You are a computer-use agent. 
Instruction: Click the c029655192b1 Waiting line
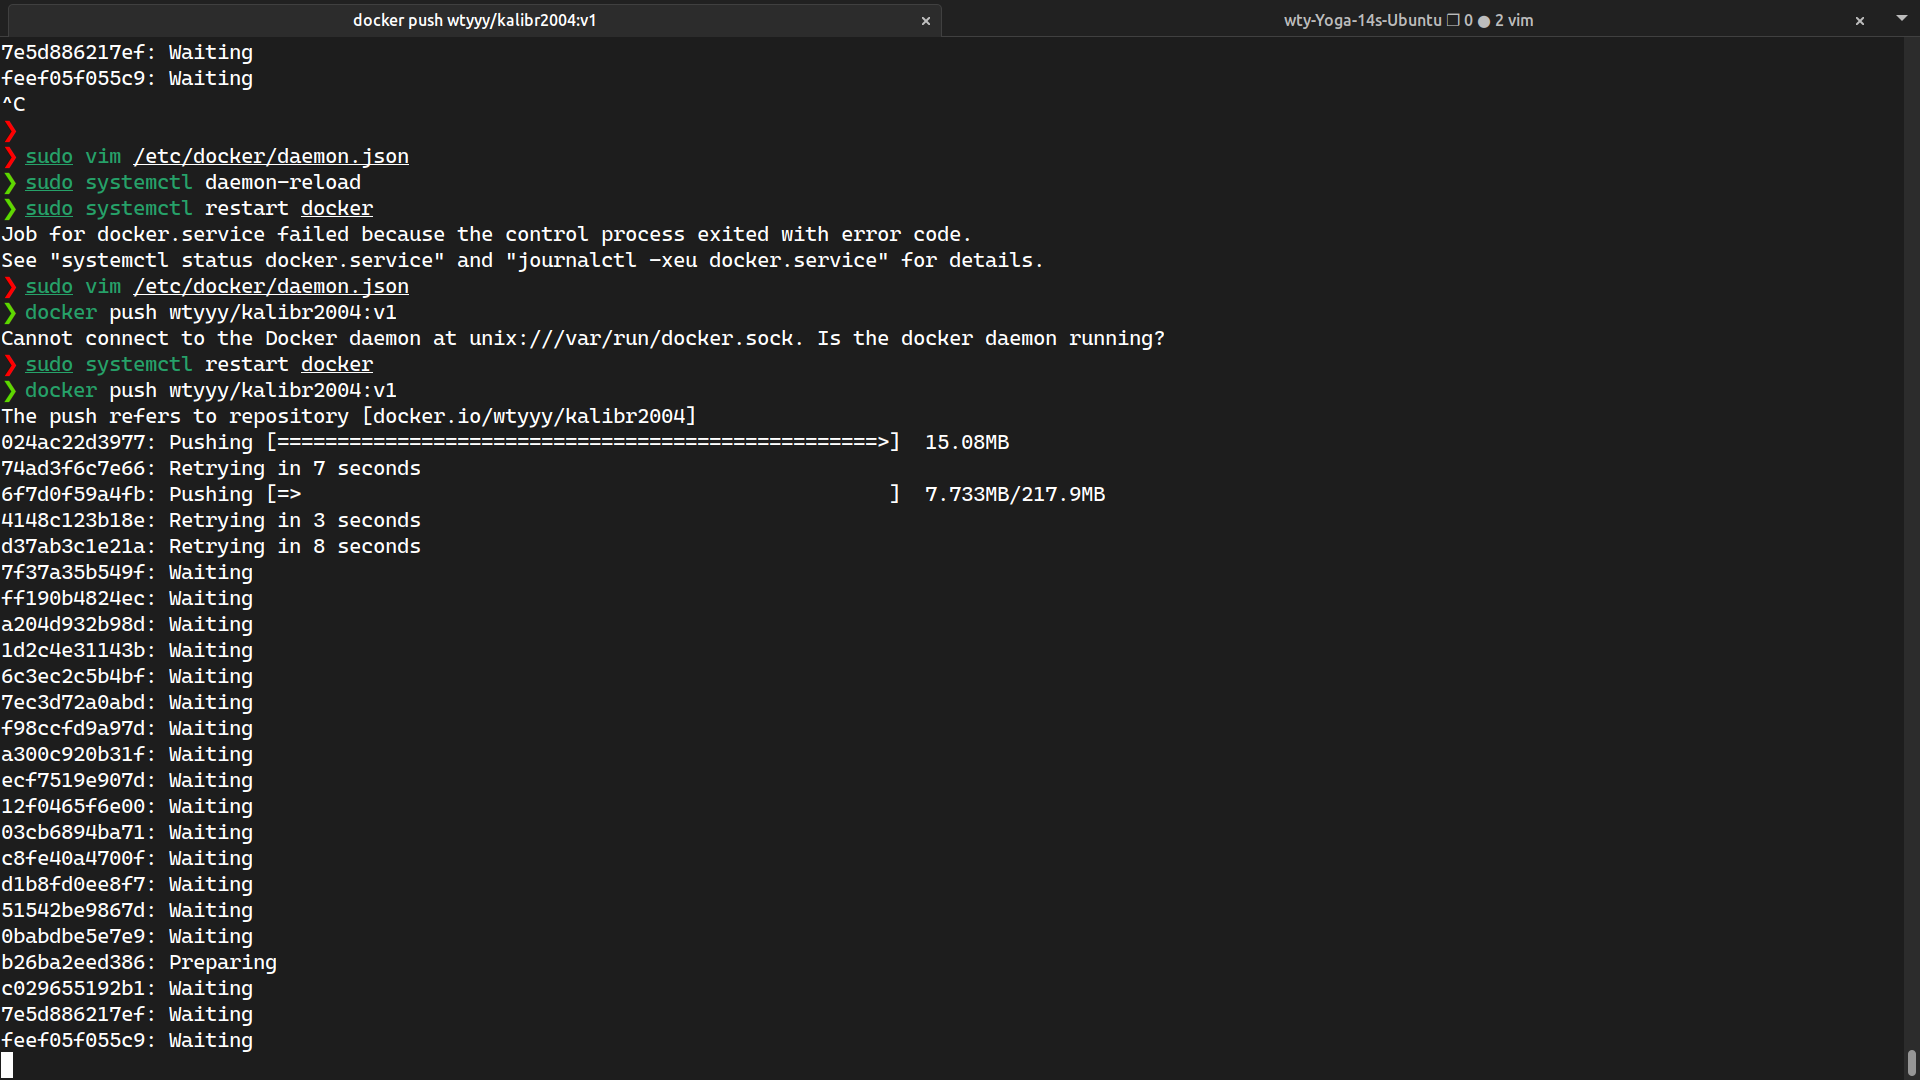tap(127, 988)
